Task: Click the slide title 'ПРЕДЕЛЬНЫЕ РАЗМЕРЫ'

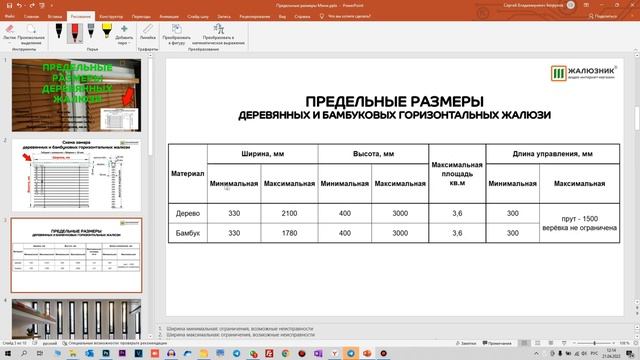Action: [394, 101]
